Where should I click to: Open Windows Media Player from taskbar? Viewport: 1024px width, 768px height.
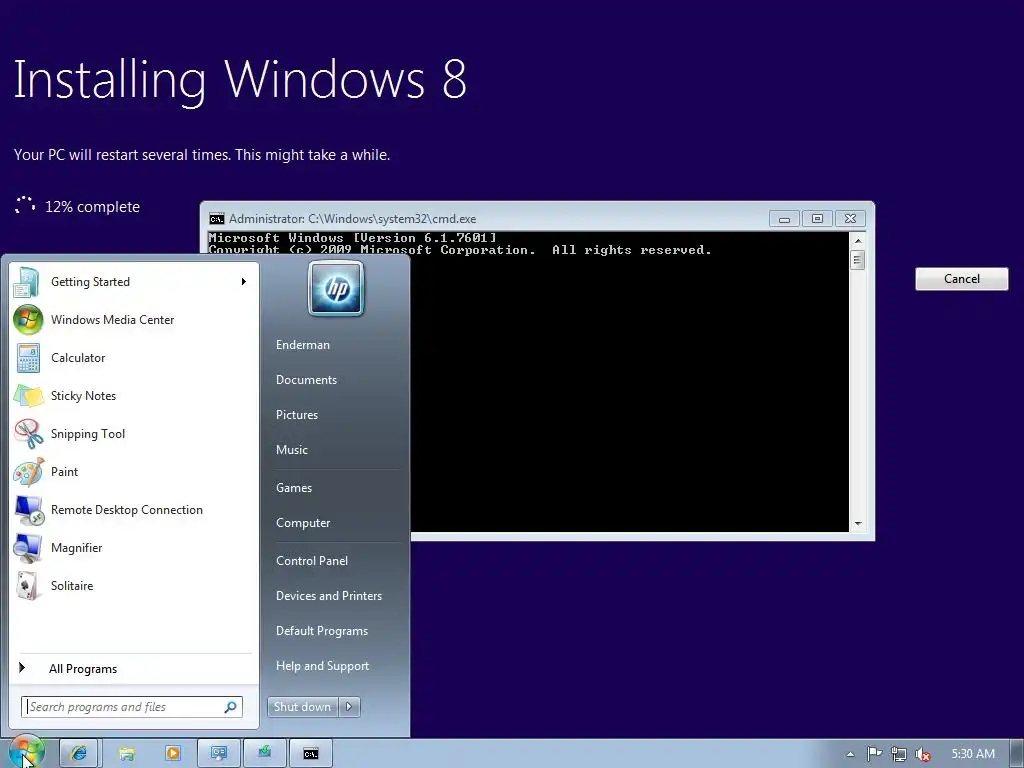coord(173,754)
